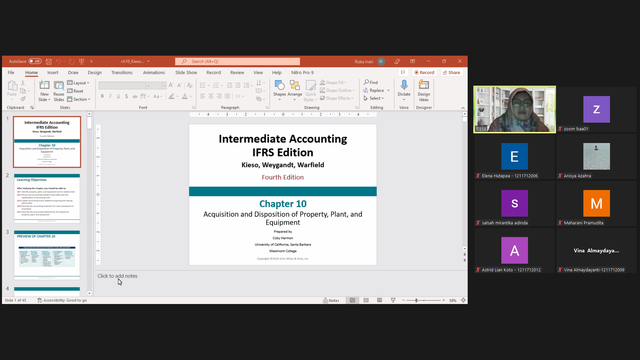The image size is (640, 360).
Task: Select slide 2 Learning Objectives thumbnail
Action: click(47, 198)
